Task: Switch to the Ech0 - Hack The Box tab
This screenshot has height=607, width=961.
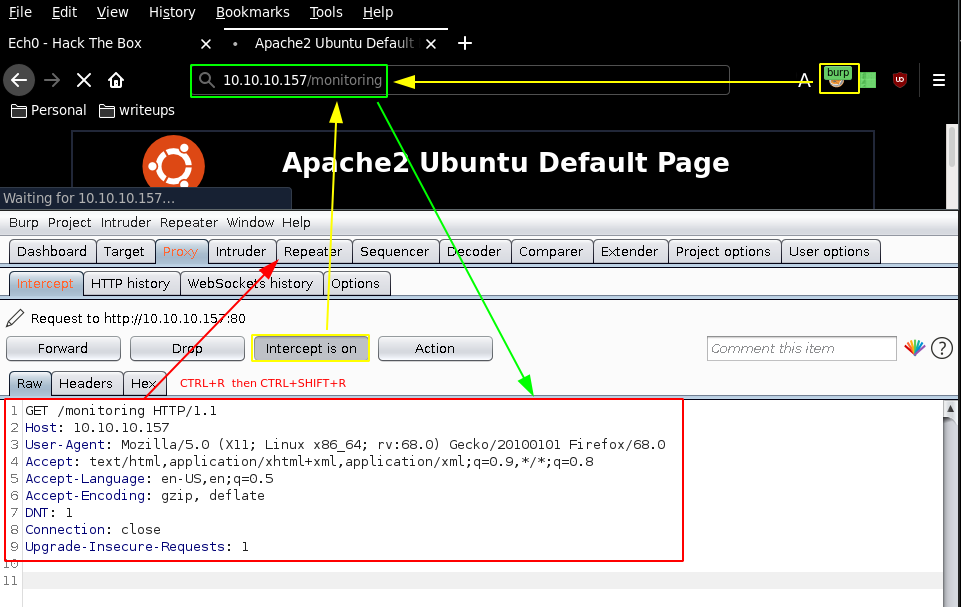Action: [75, 44]
